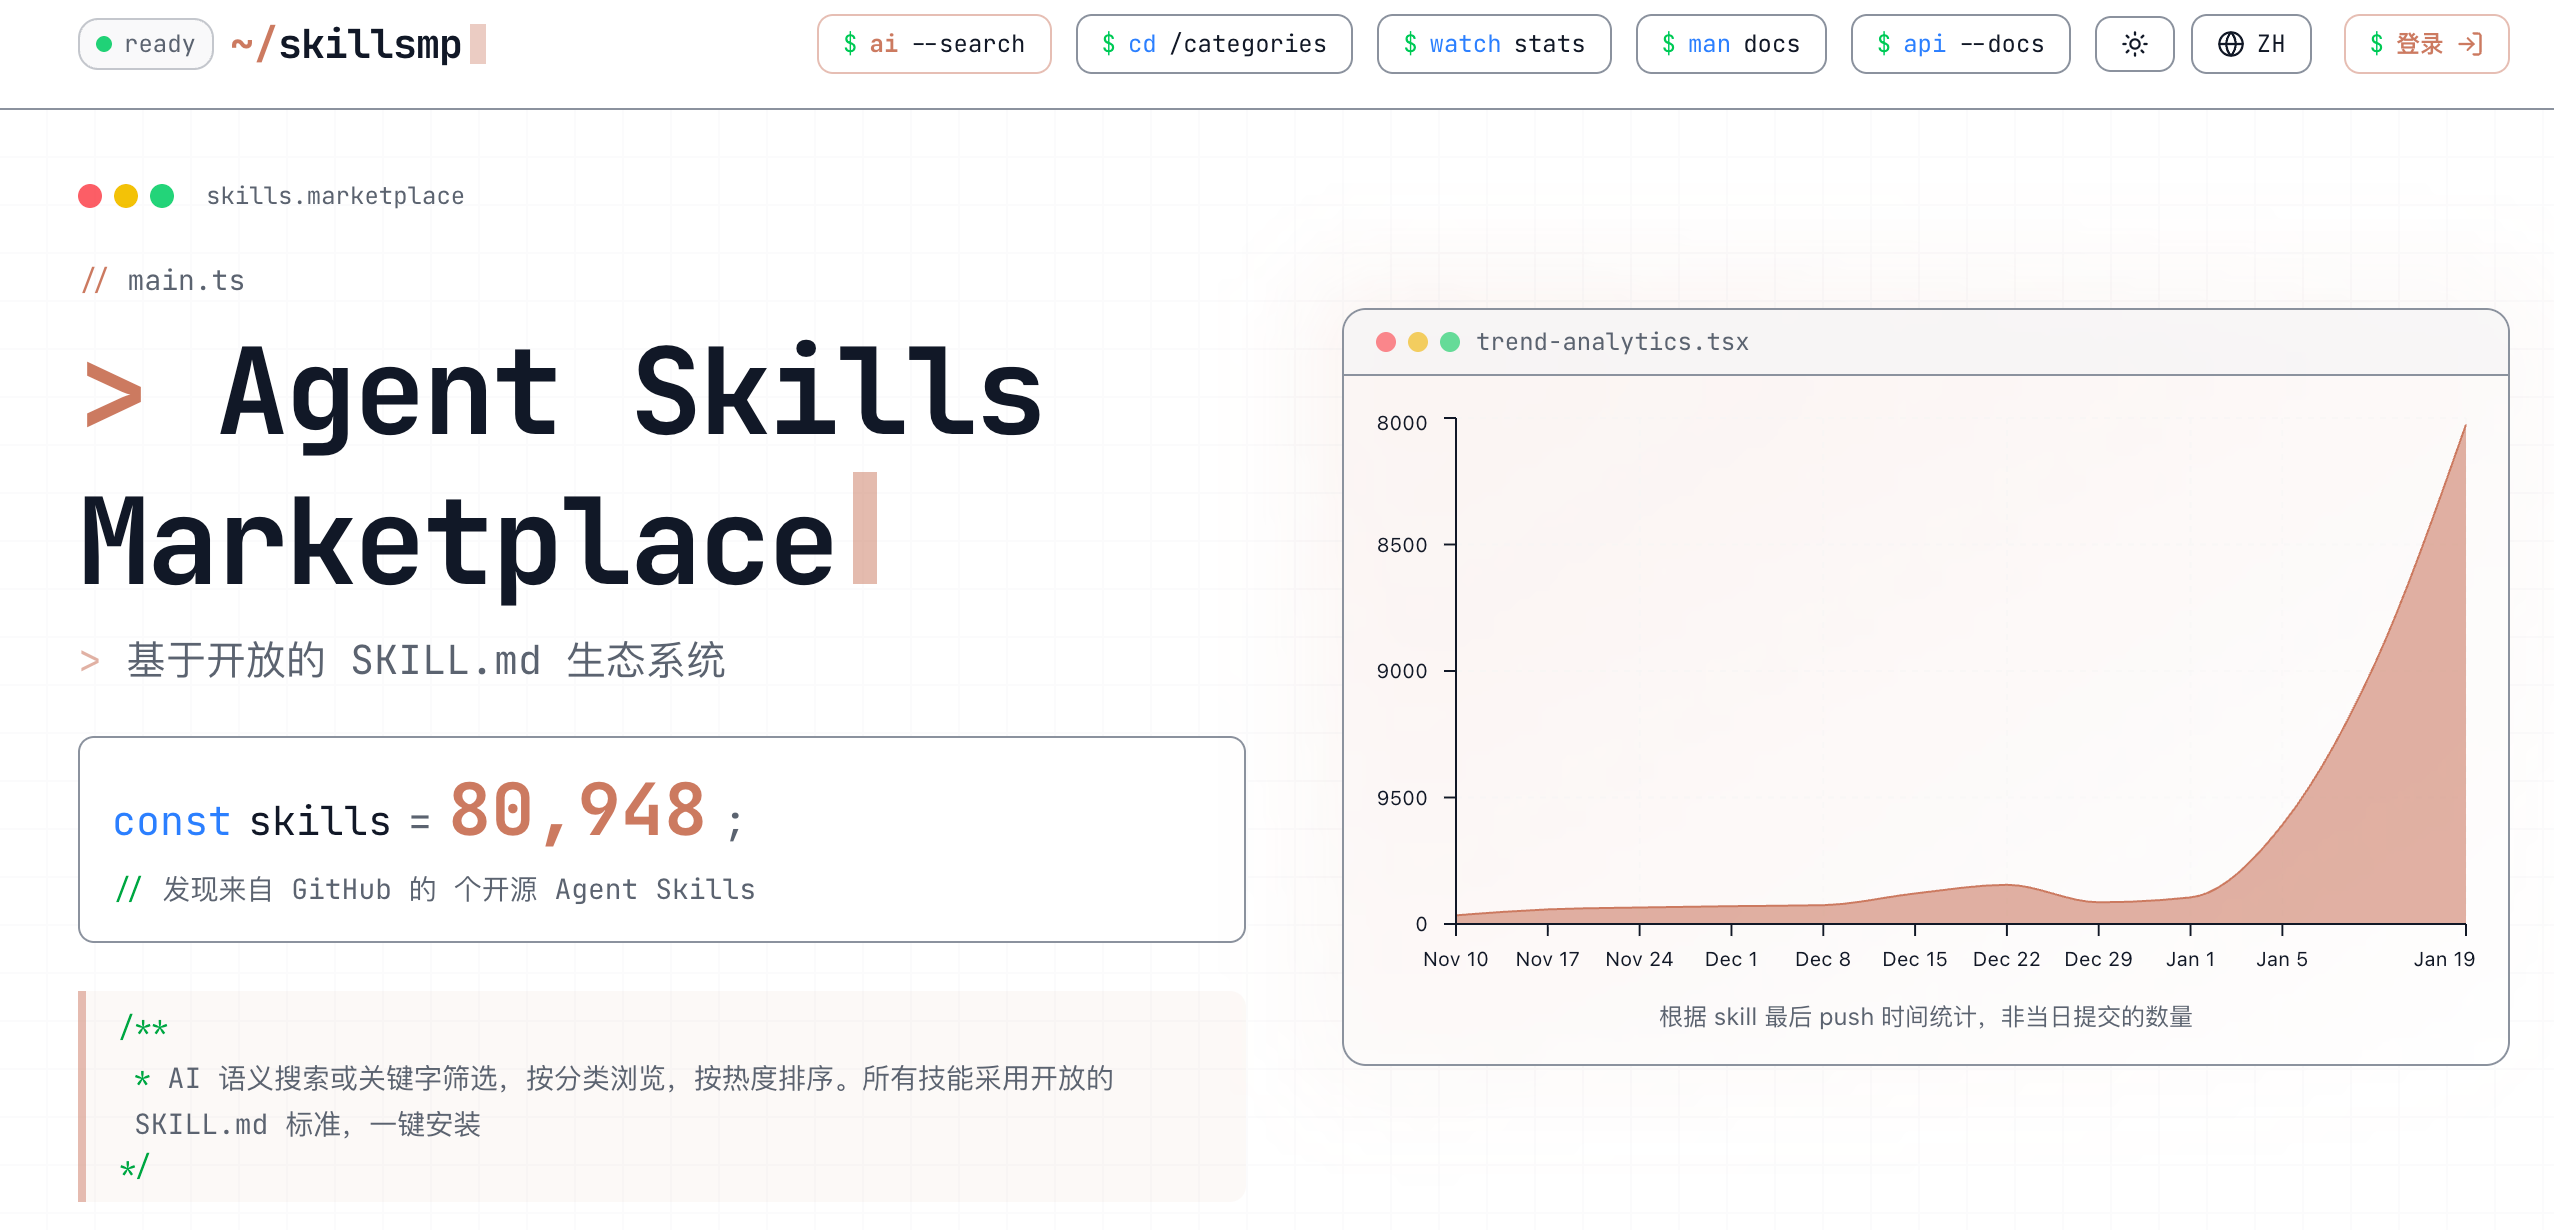Go to cd /categories page
The image size is (2554, 1230).
click(1213, 44)
